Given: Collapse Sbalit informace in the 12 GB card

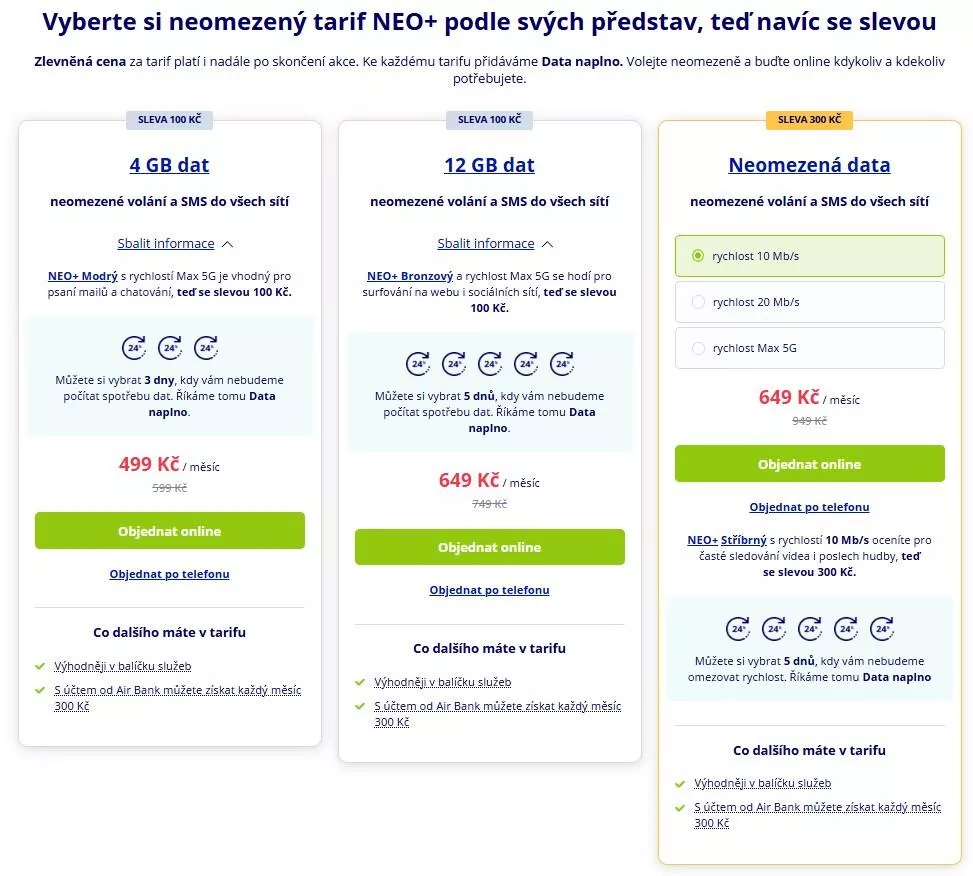Looking at the screenshot, I should pos(486,243).
